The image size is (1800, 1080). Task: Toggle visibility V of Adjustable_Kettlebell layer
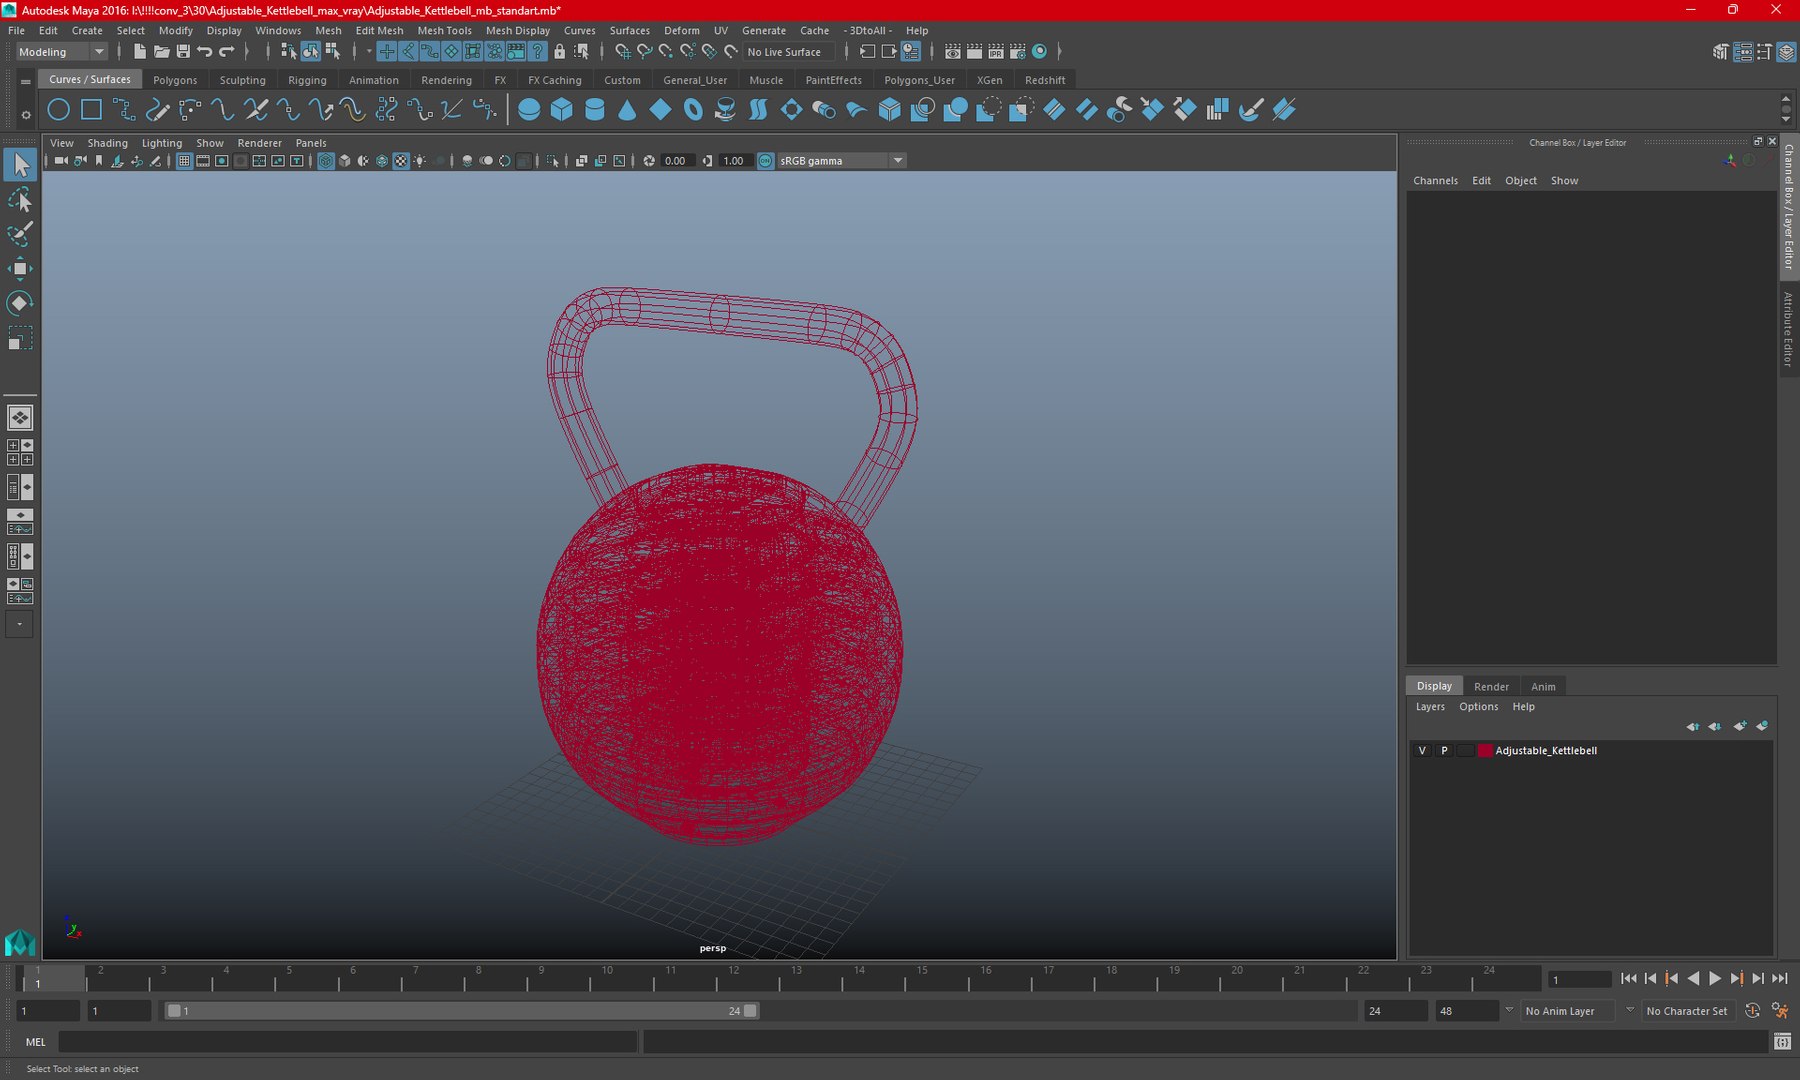(x=1422, y=751)
